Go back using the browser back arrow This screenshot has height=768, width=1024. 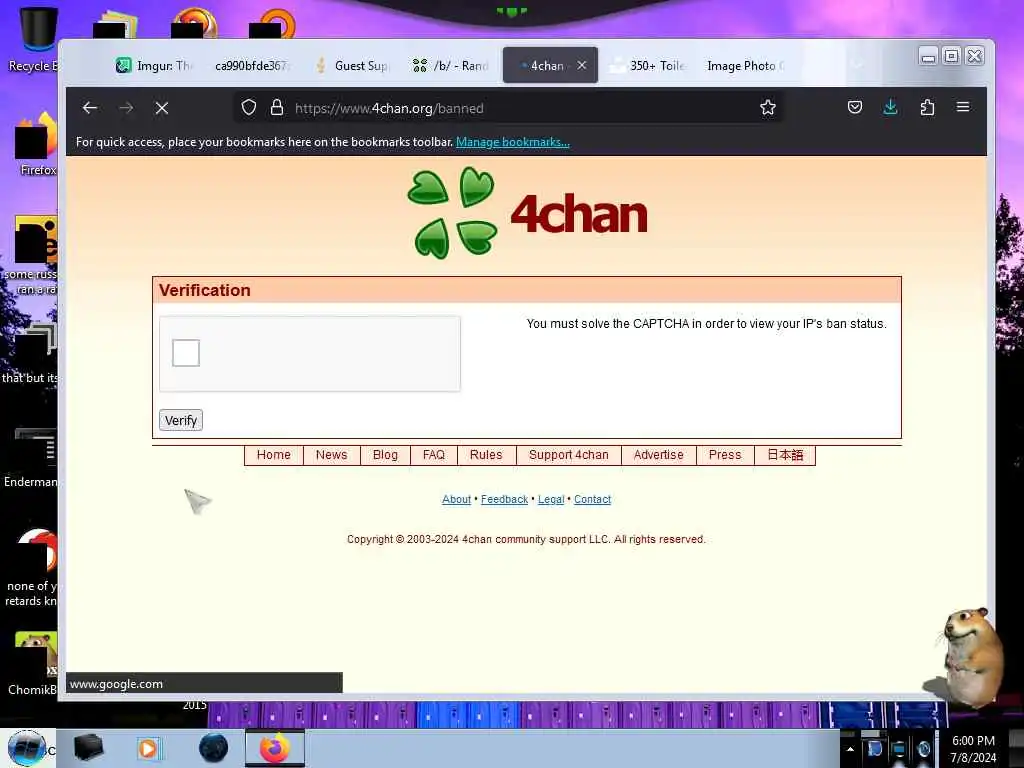click(90, 108)
